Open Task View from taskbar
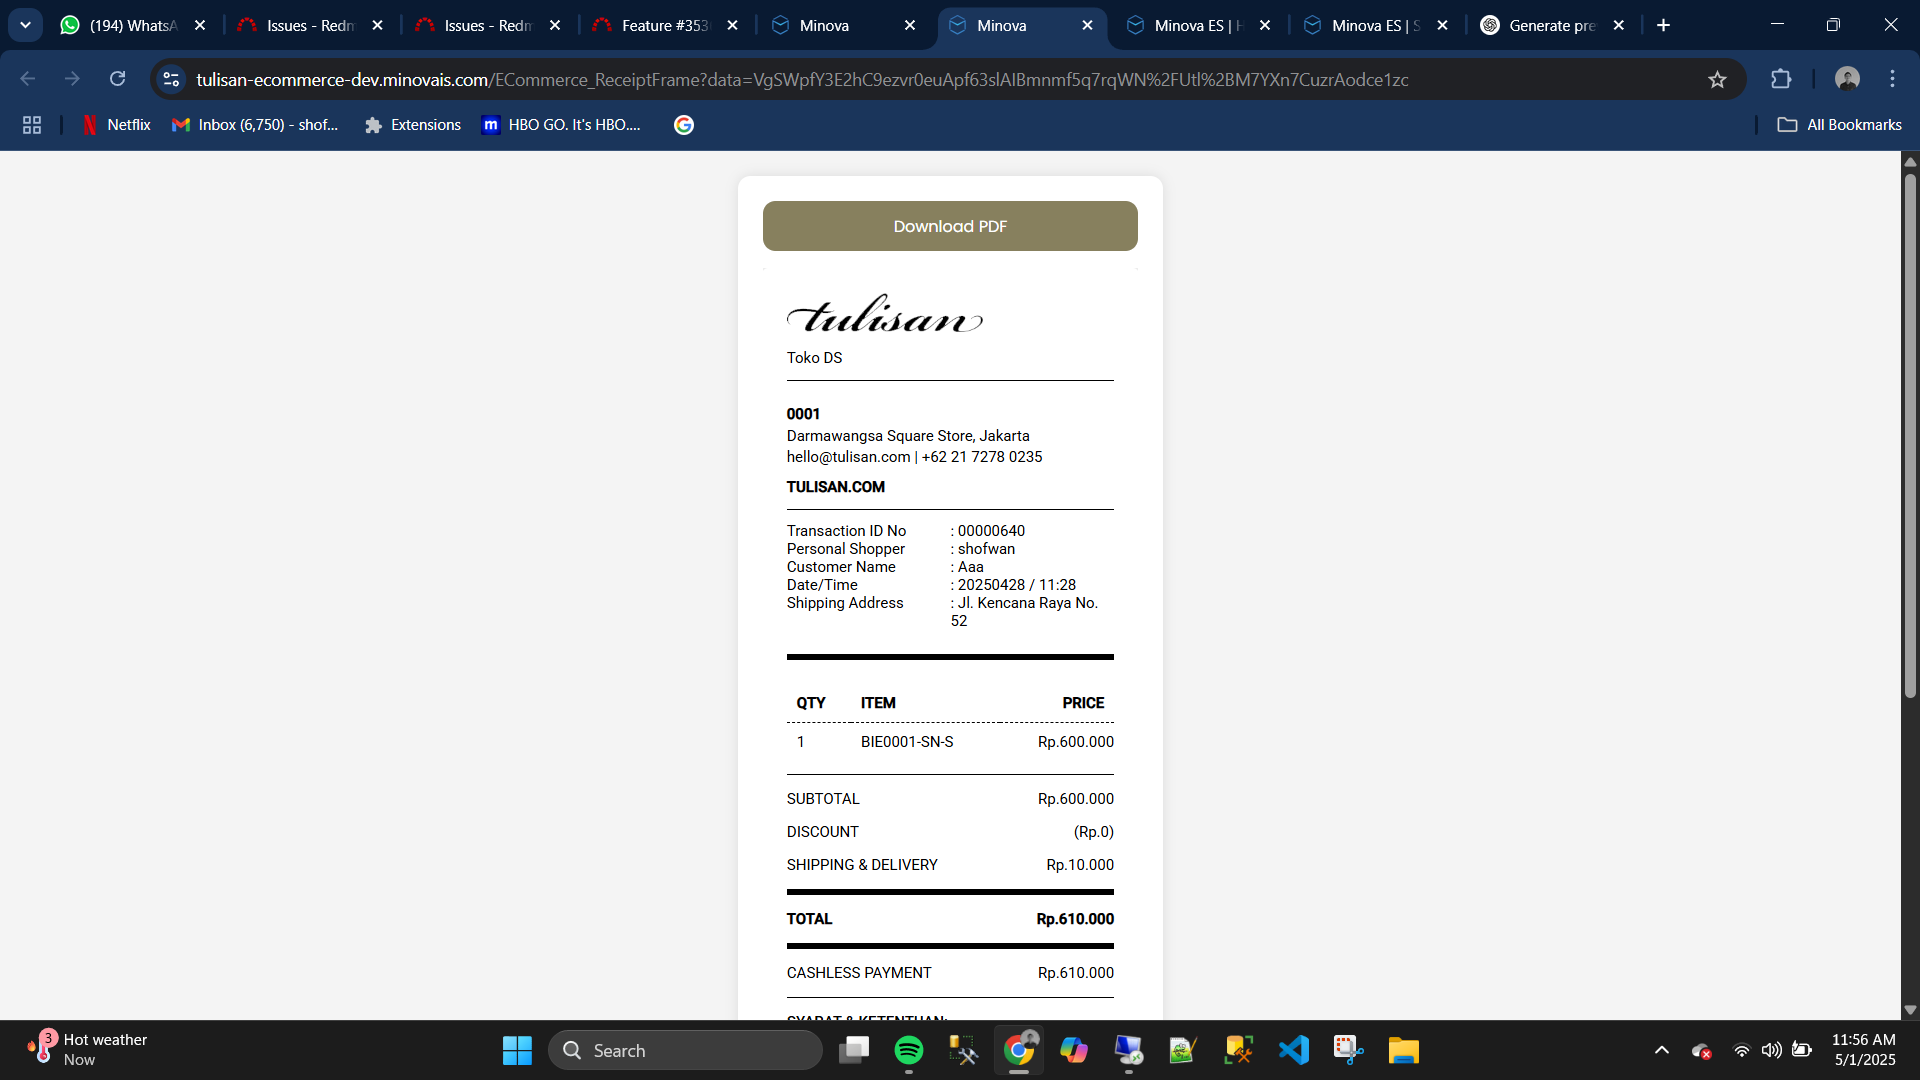The image size is (1920, 1080). coord(854,1050)
